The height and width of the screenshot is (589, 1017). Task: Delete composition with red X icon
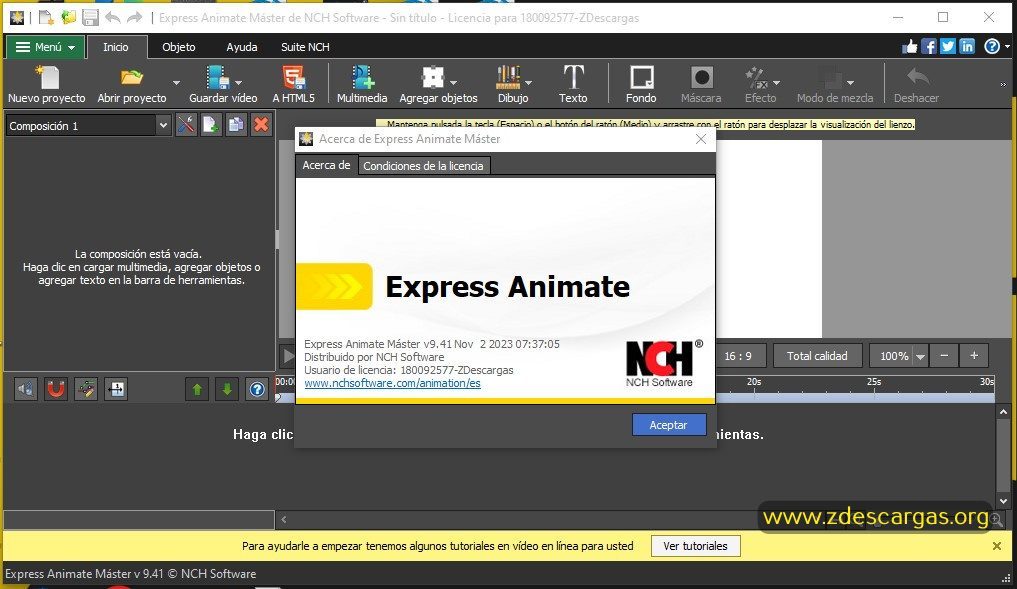(261, 124)
